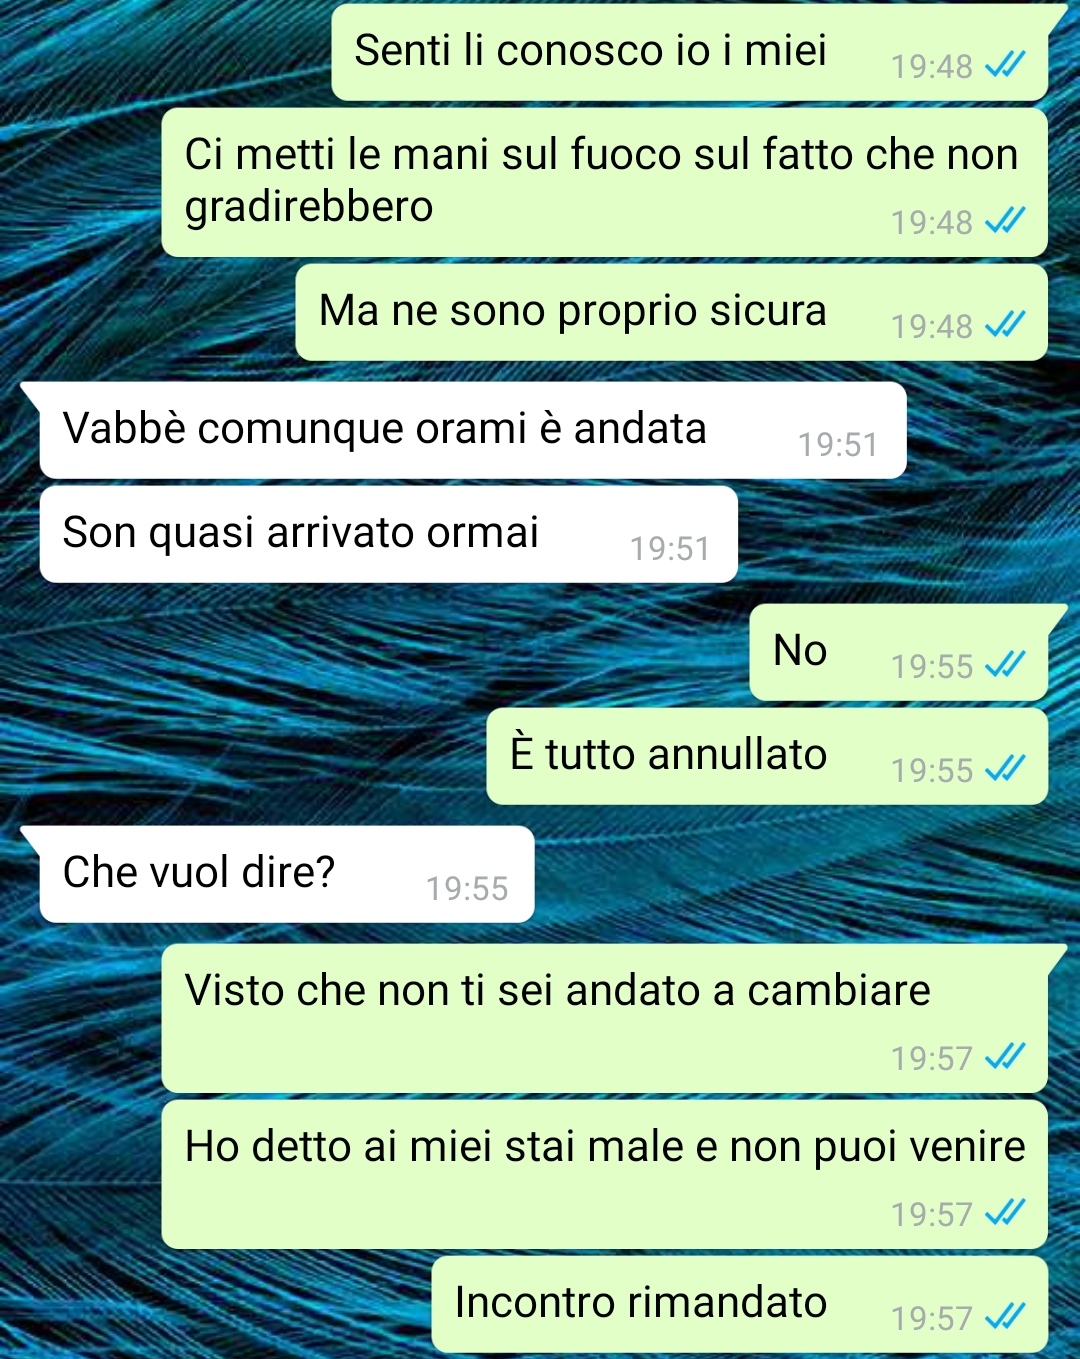The height and width of the screenshot is (1359, 1080).
Task: Tap the 19:51 timestamp on the 'Vabbè comunque' message
Action: pos(838,445)
